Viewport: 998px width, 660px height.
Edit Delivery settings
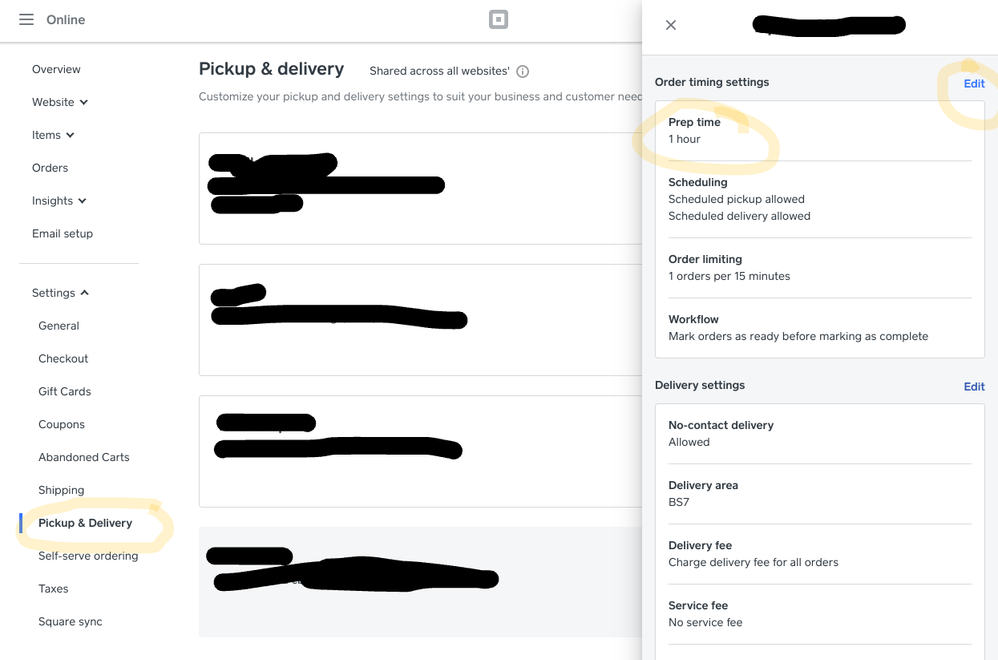(974, 387)
